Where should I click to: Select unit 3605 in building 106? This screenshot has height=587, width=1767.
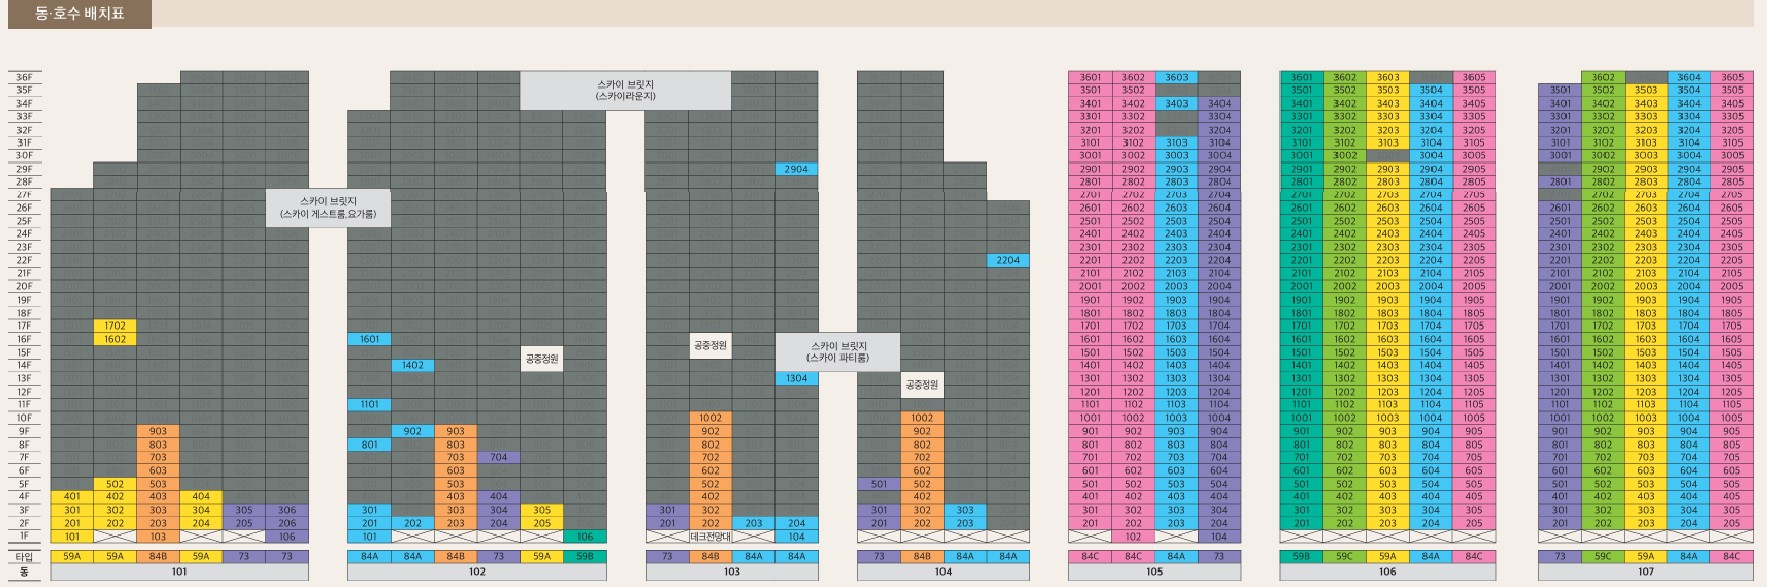click(1474, 77)
